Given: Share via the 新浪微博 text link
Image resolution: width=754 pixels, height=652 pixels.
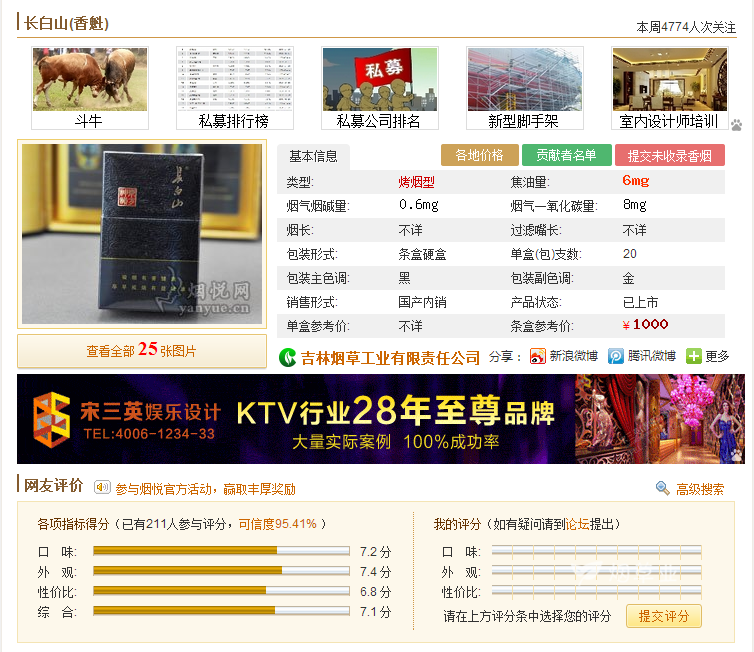Looking at the screenshot, I should (574, 356).
